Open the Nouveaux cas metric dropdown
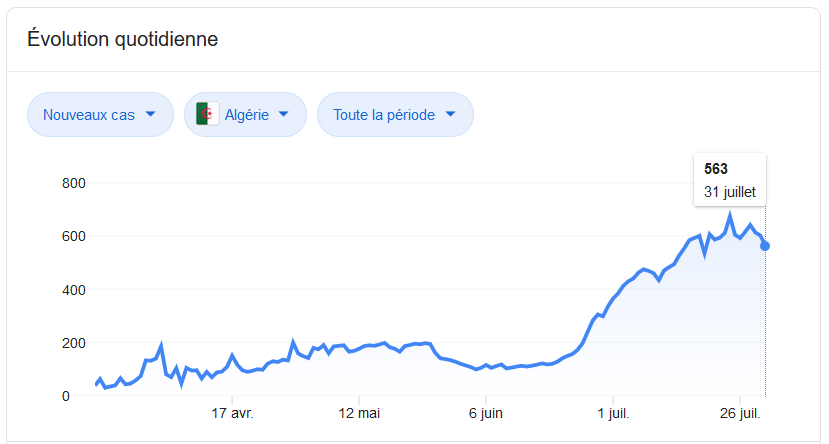The image size is (829, 444). [x=100, y=114]
